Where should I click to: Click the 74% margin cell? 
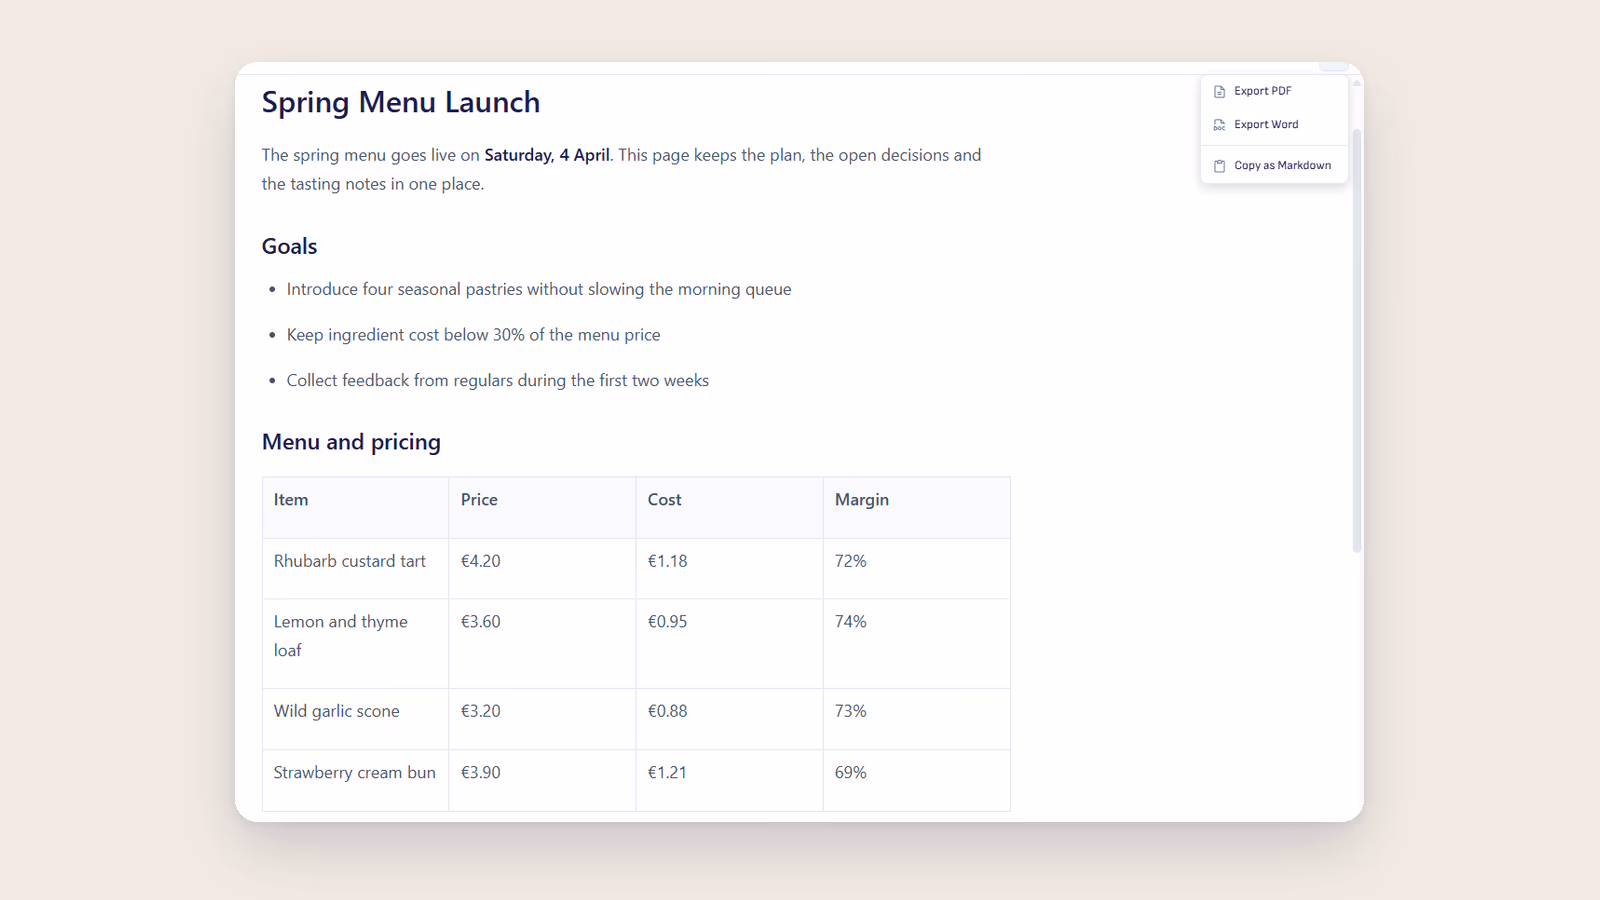pyautogui.click(x=916, y=644)
